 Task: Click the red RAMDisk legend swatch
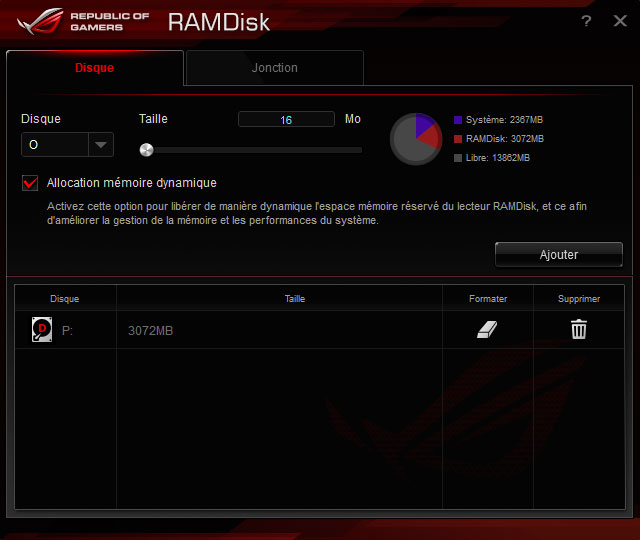458,139
